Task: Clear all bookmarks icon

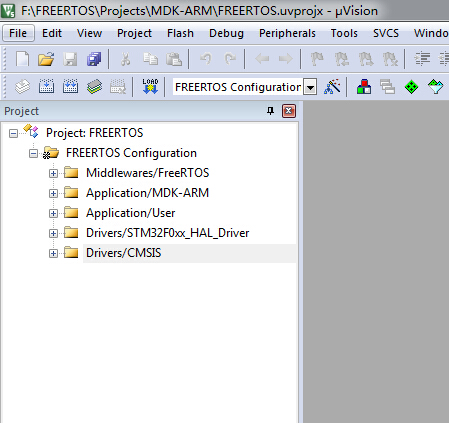Action: click(x=390, y=59)
